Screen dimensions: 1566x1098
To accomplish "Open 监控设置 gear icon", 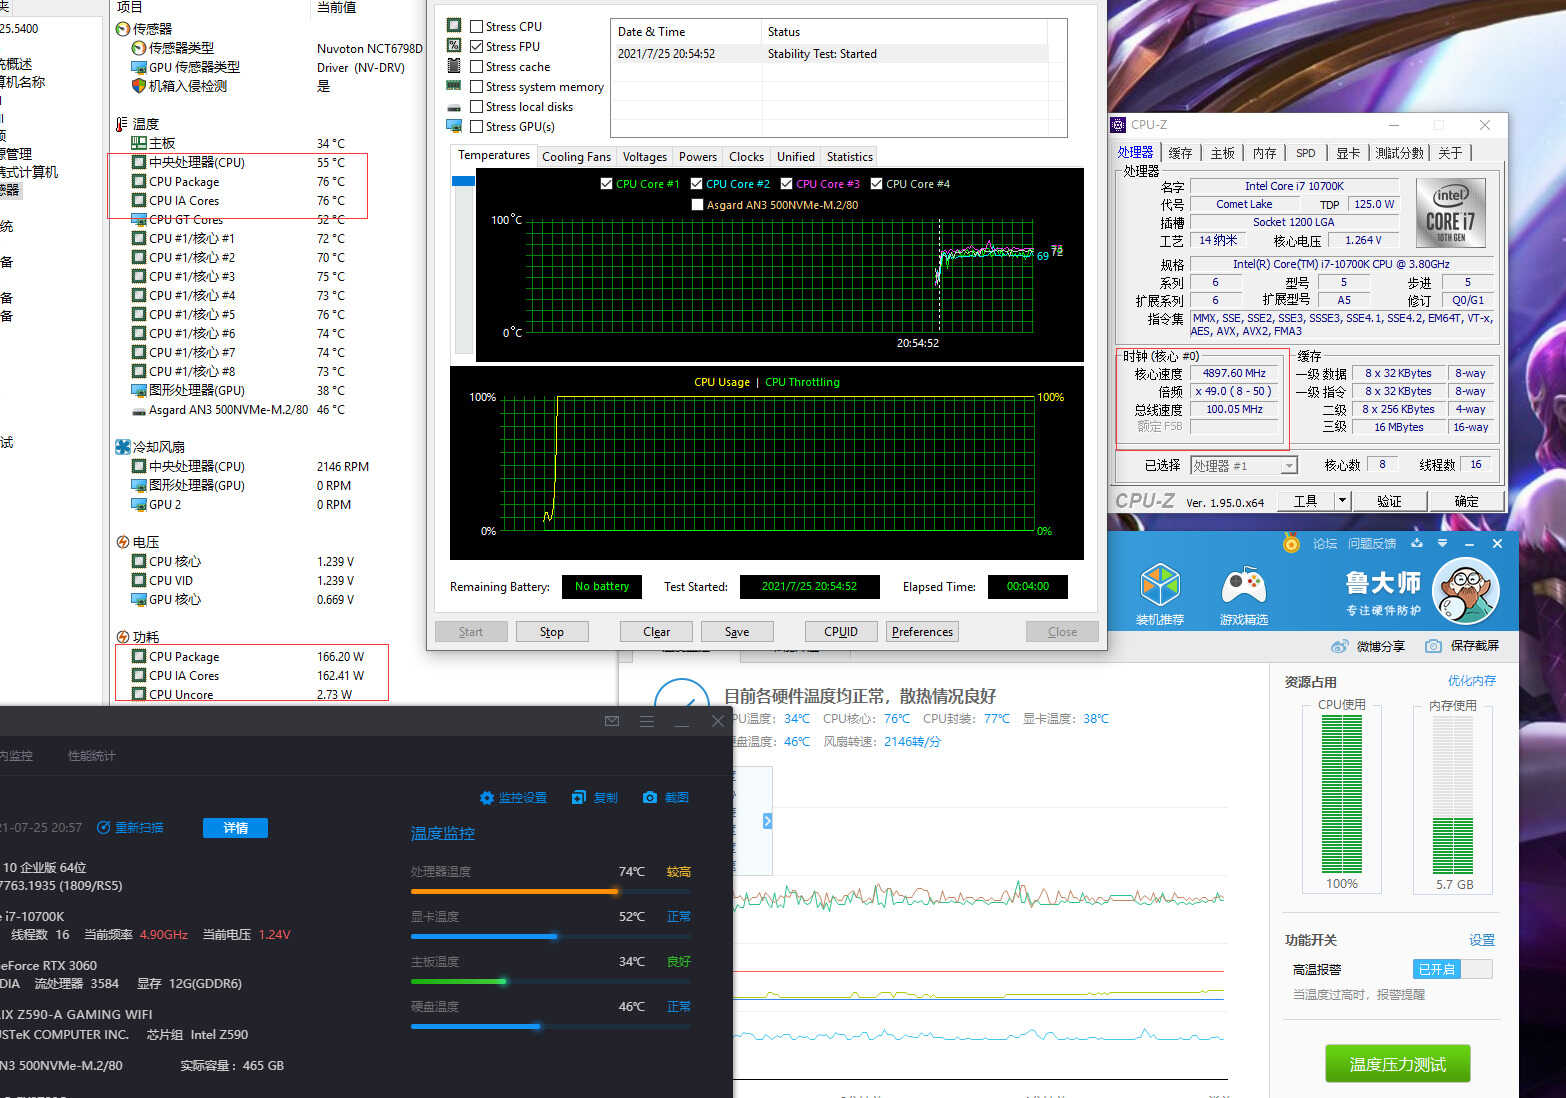I will [x=487, y=797].
